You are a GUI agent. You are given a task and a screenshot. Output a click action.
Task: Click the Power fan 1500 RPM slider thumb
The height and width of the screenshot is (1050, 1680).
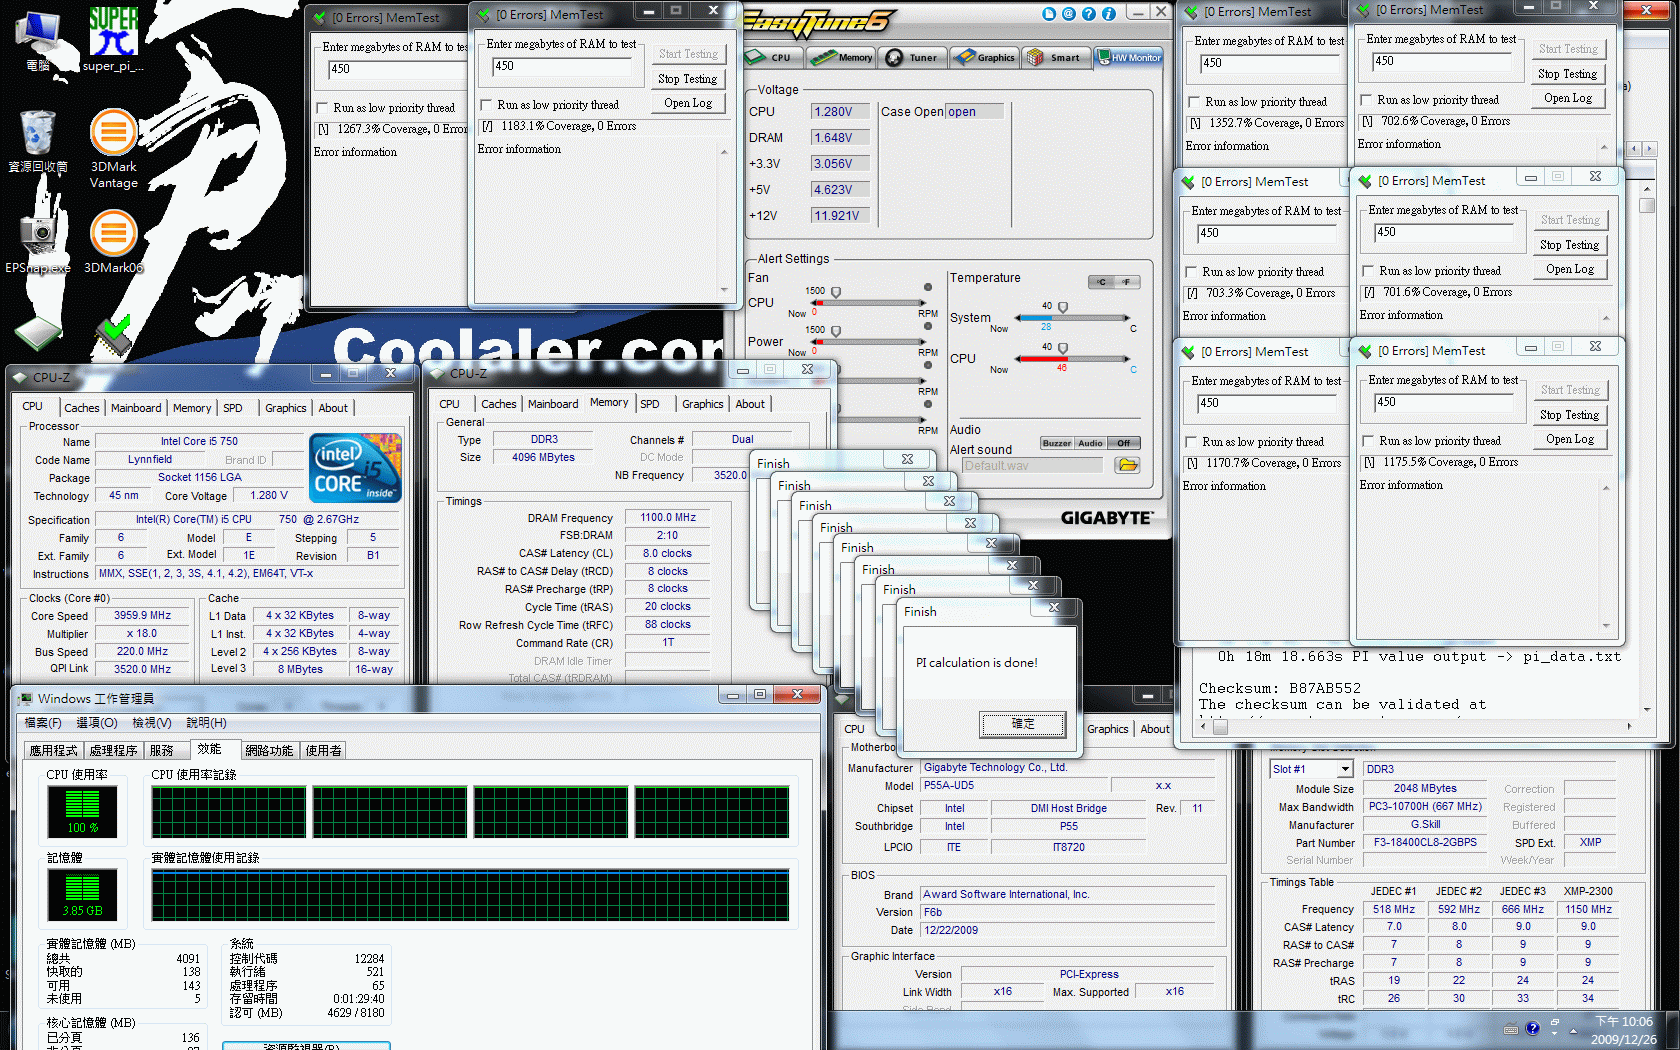(836, 330)
